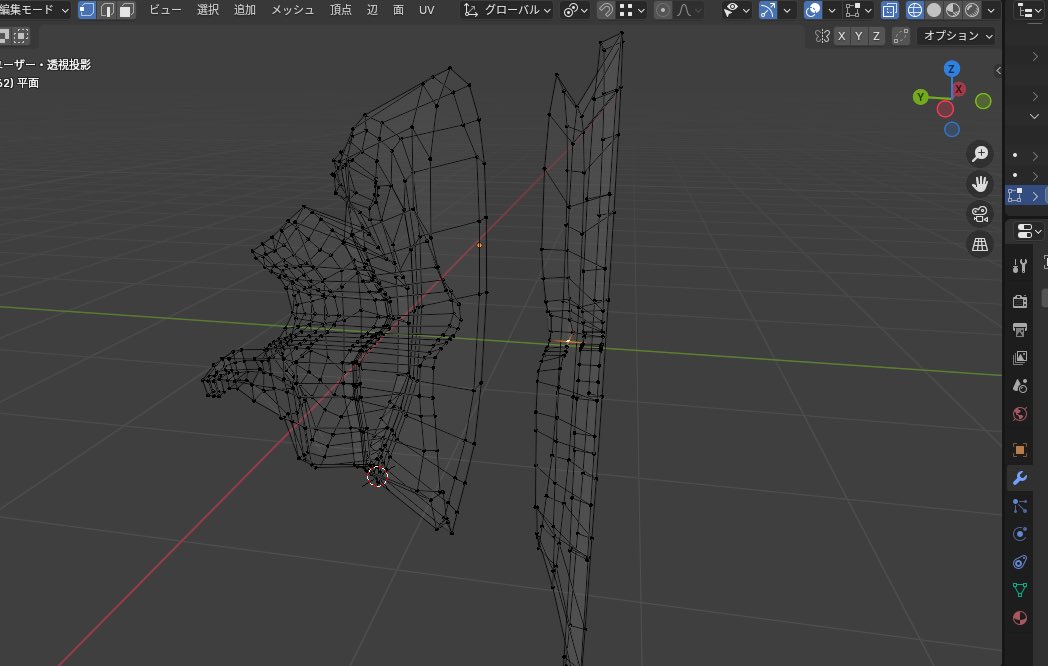Open the 頂点 menu

(341, 10)
